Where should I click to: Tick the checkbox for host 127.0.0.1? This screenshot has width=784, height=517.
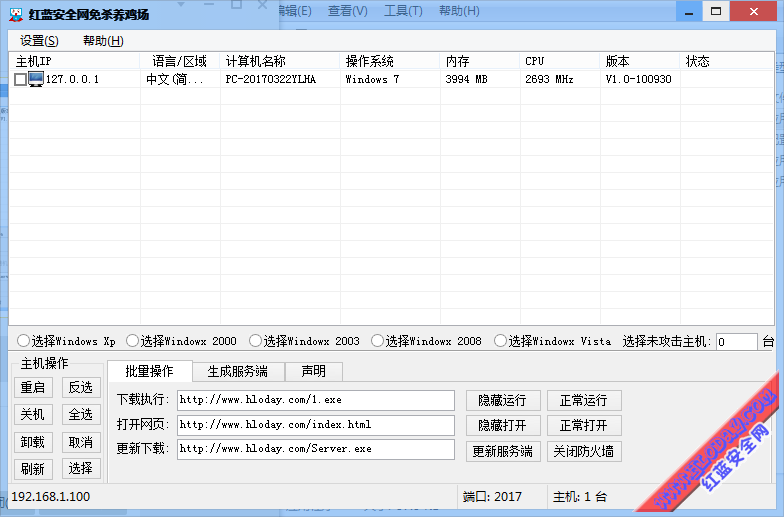[20, 80]
